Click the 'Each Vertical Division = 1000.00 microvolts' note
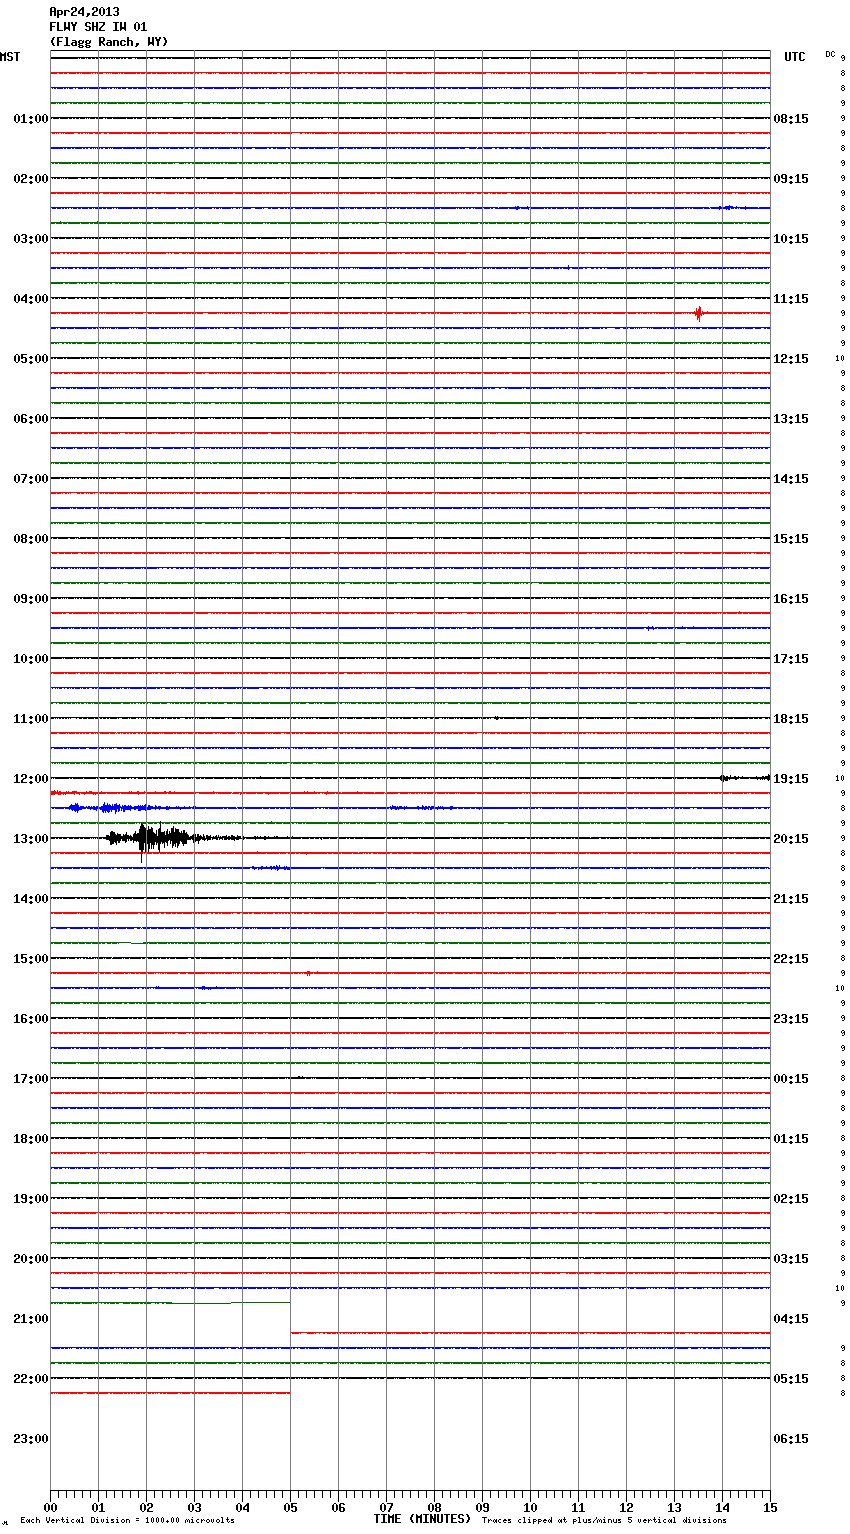 (x=127, y=1521)
